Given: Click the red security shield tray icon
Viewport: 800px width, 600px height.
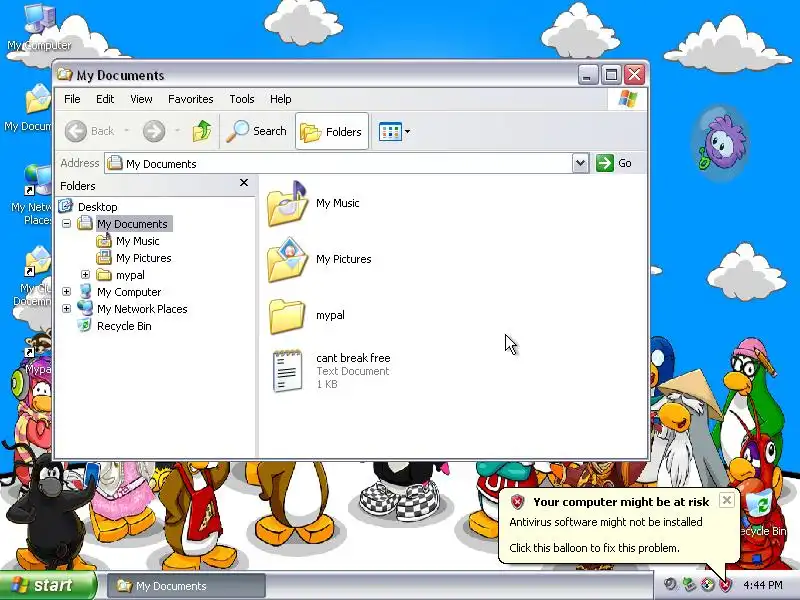Looking at the screenshot, I should tap(726, 585).
